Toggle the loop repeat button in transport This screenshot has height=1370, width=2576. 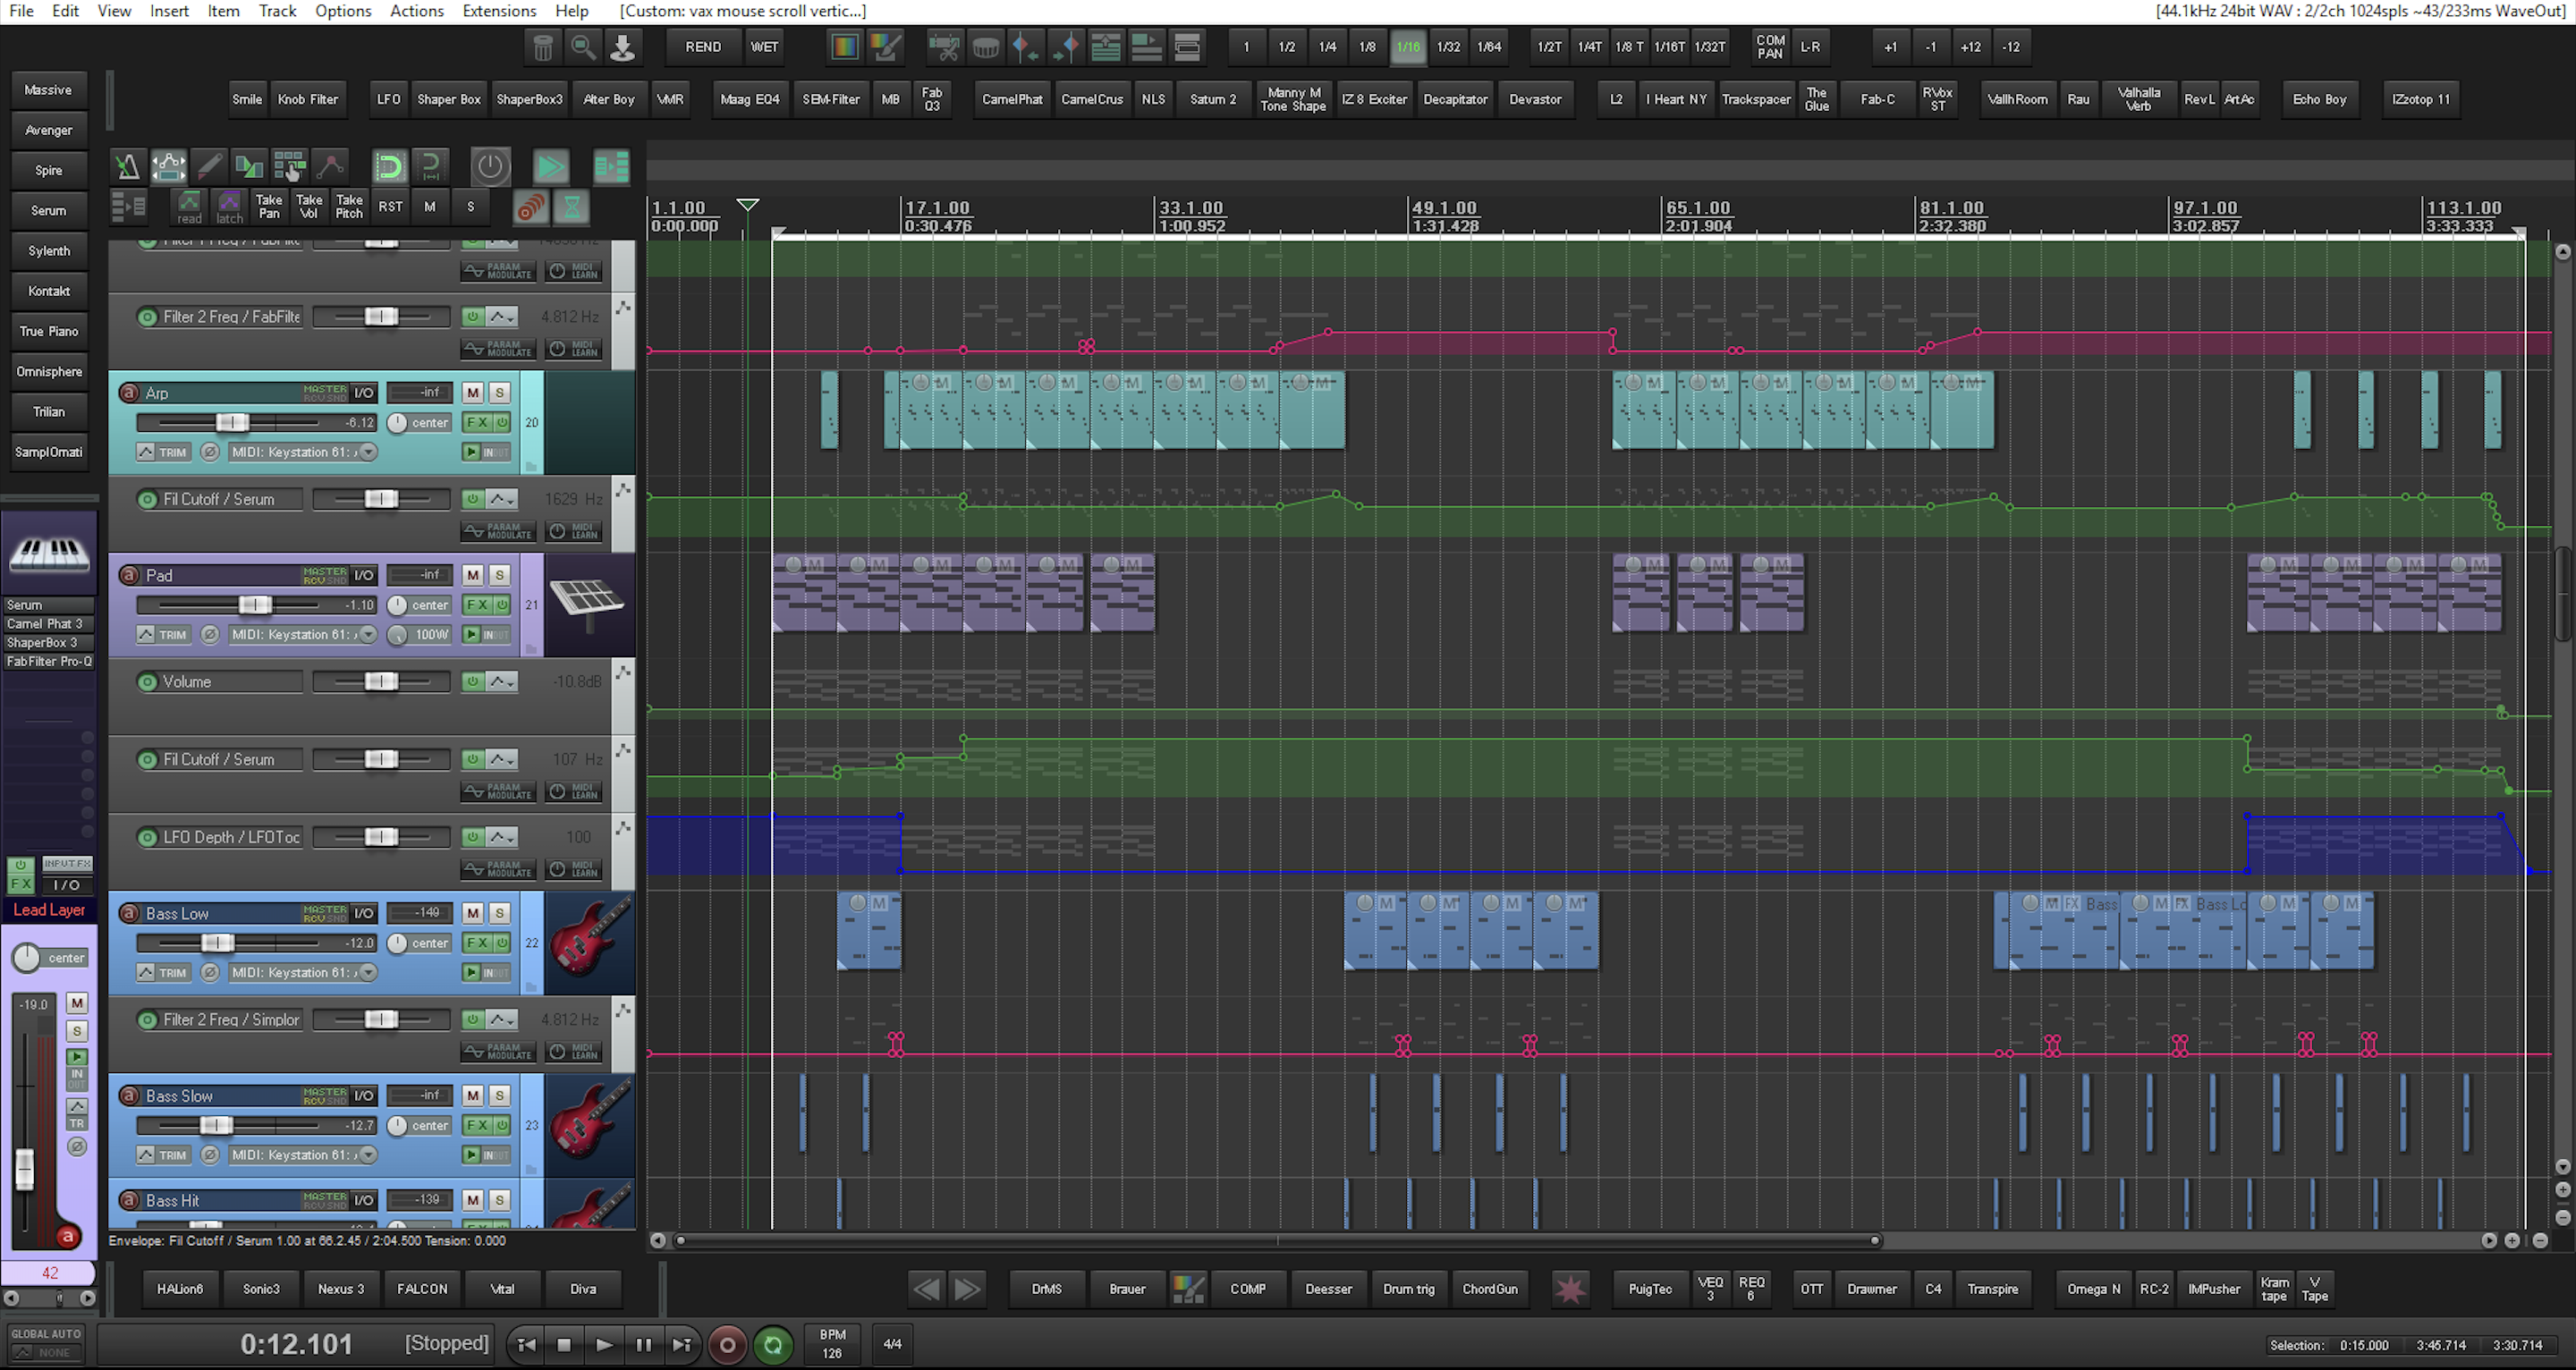[x=772, y=1345]
